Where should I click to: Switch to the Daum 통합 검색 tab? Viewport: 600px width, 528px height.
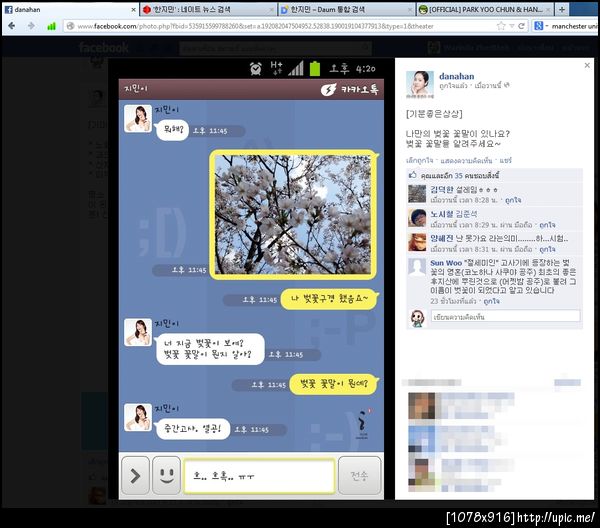point(347,10)
